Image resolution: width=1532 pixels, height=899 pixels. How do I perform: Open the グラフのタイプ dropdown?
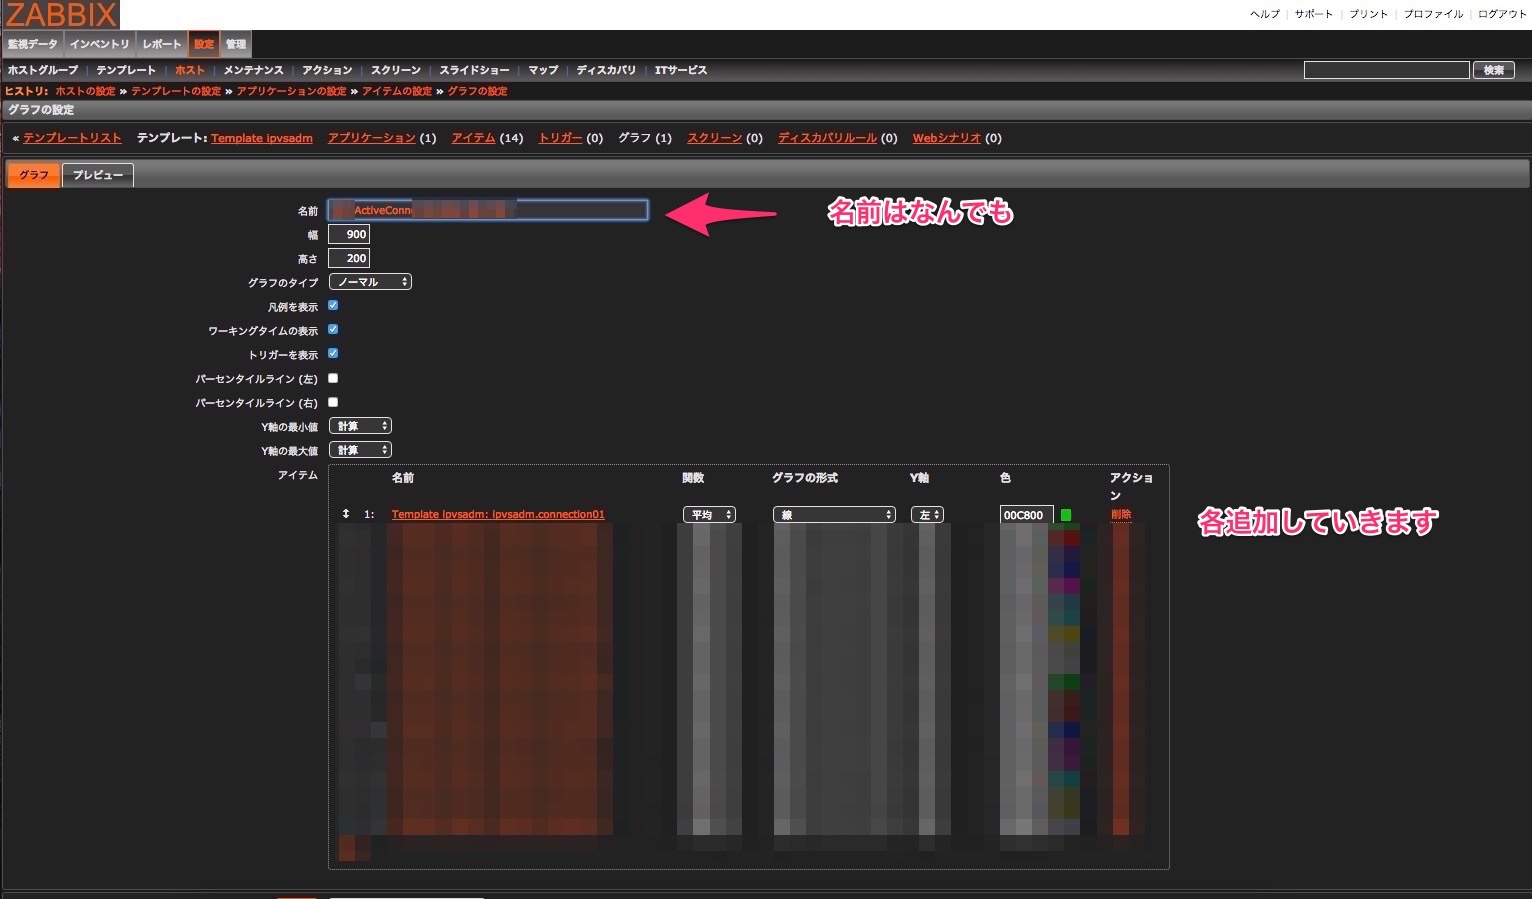point(370,282)
